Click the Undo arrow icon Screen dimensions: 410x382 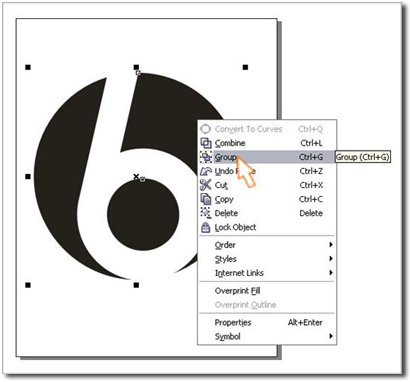point(206,171)
